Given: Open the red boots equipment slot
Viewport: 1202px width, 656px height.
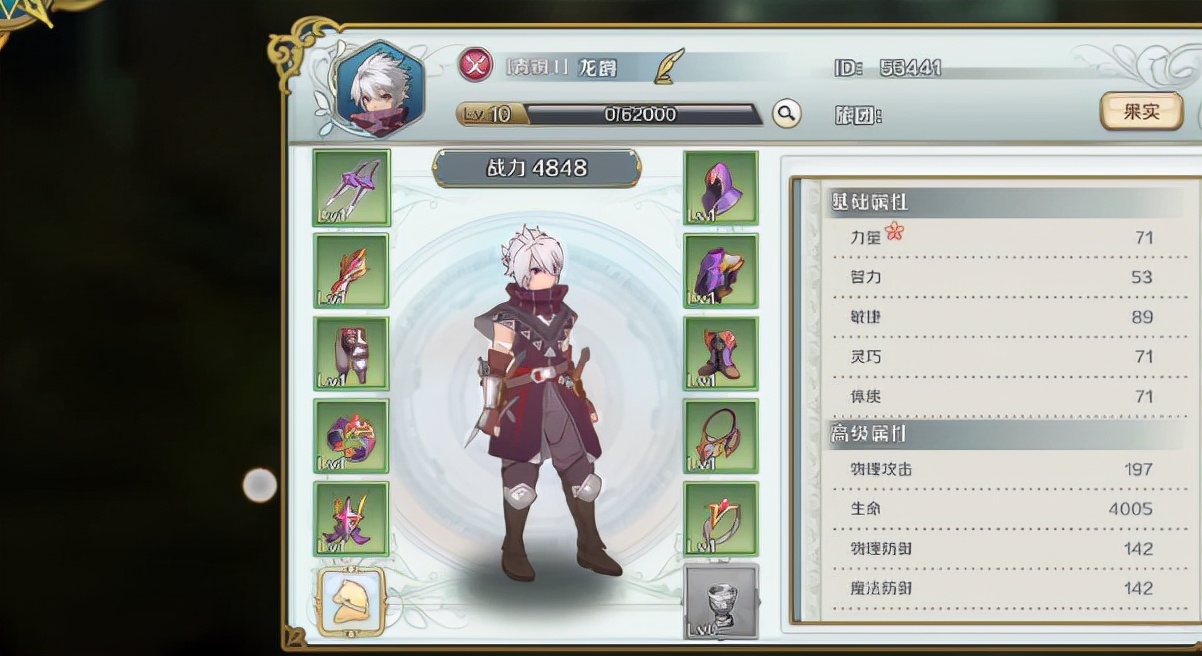Looking at the screenshot, I should coord(721,354).
